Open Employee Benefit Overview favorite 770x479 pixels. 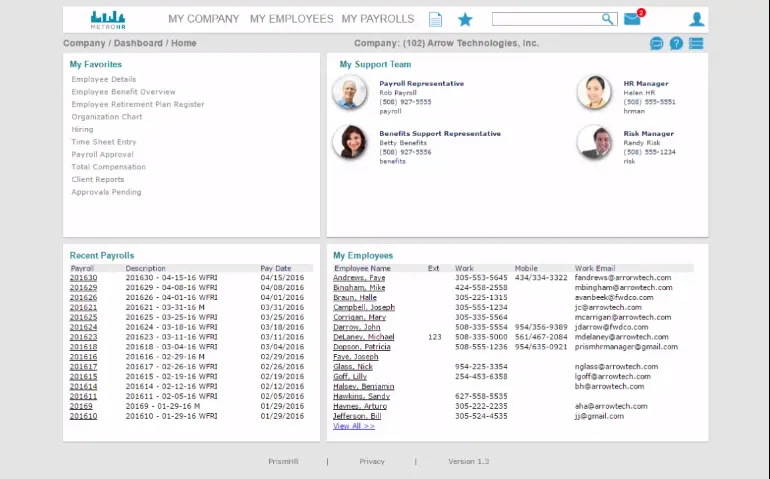[123, 92]
